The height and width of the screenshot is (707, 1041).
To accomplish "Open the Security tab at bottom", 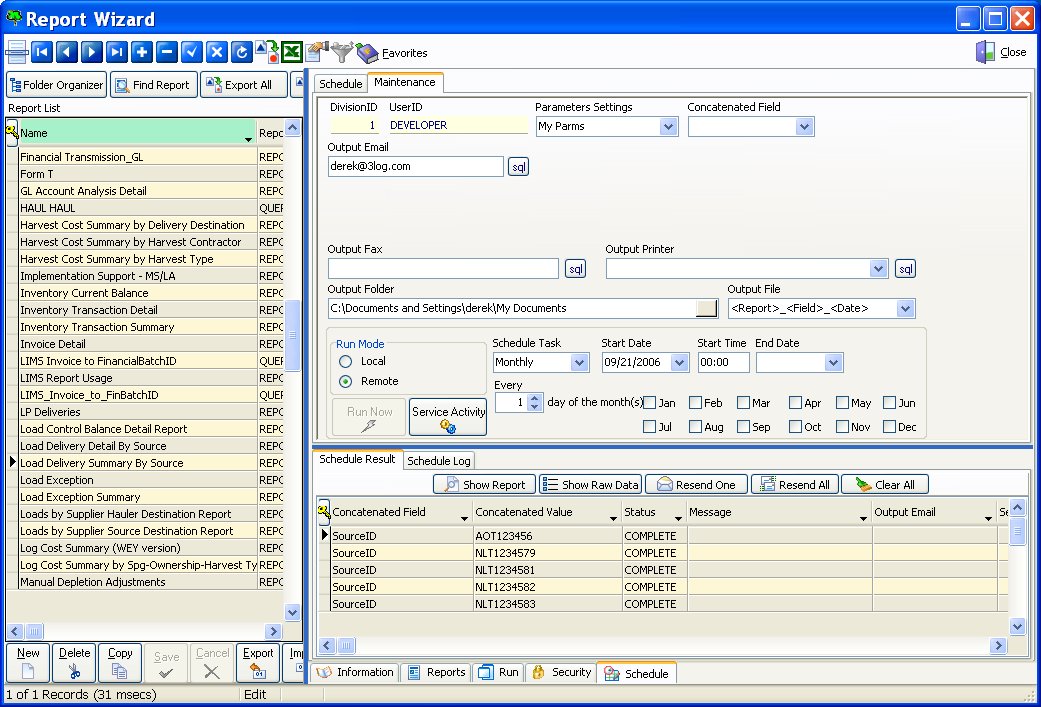I will [561, 673].
